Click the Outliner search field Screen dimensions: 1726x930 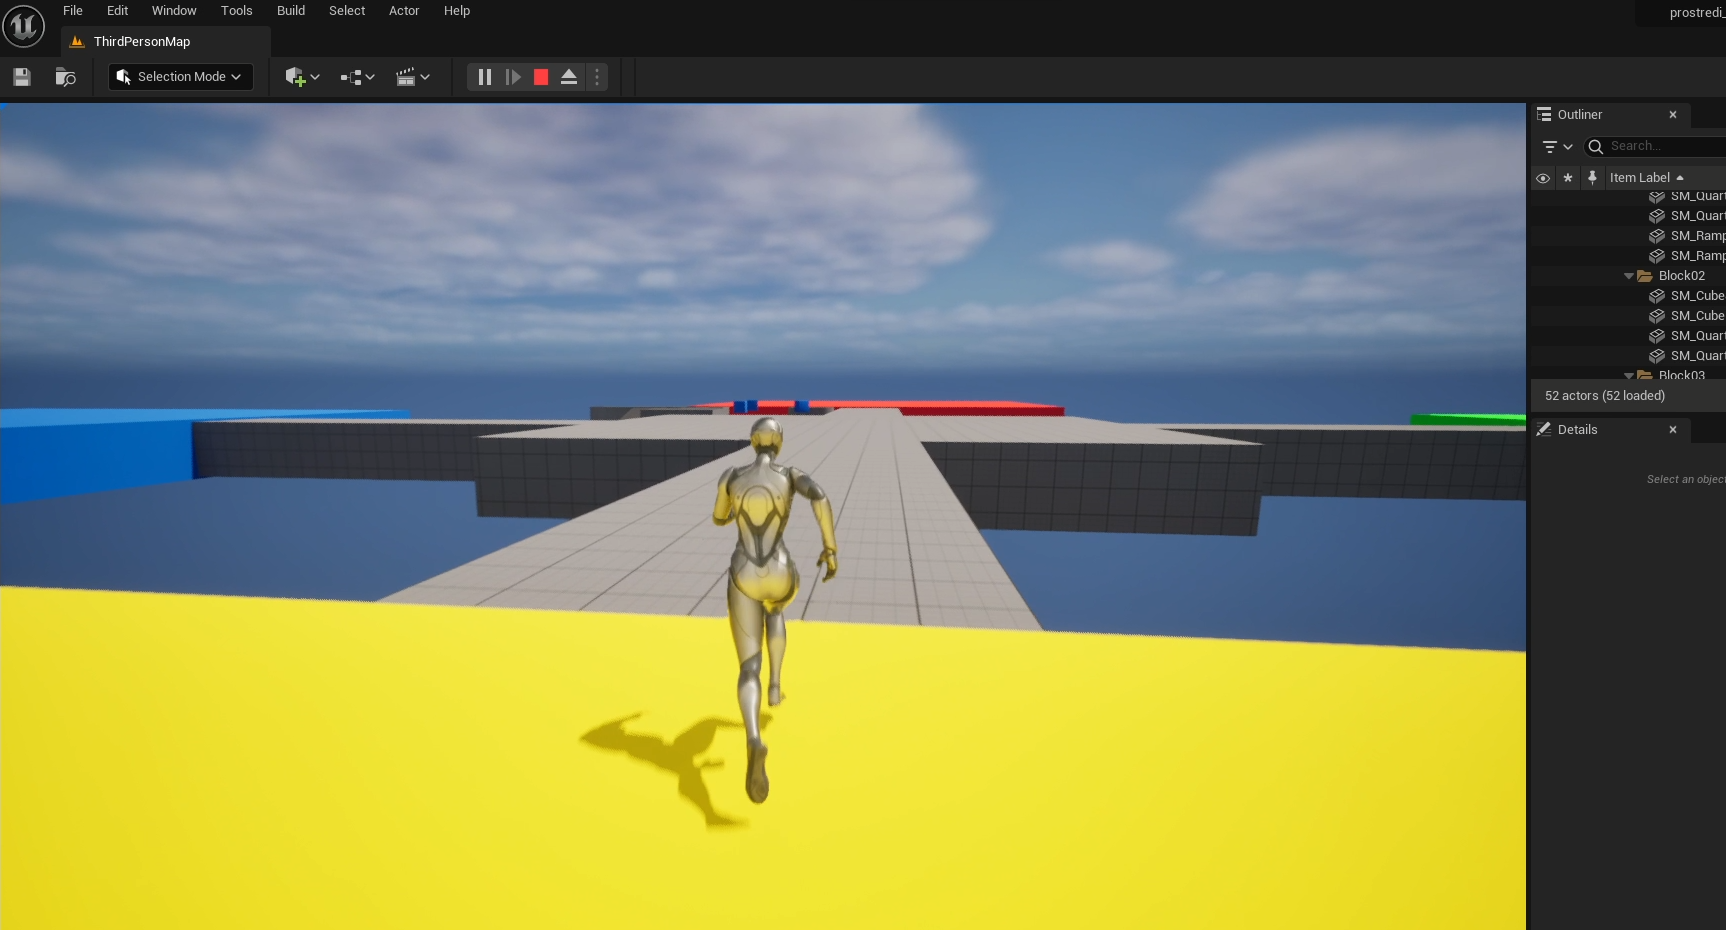coord(1660,146)
